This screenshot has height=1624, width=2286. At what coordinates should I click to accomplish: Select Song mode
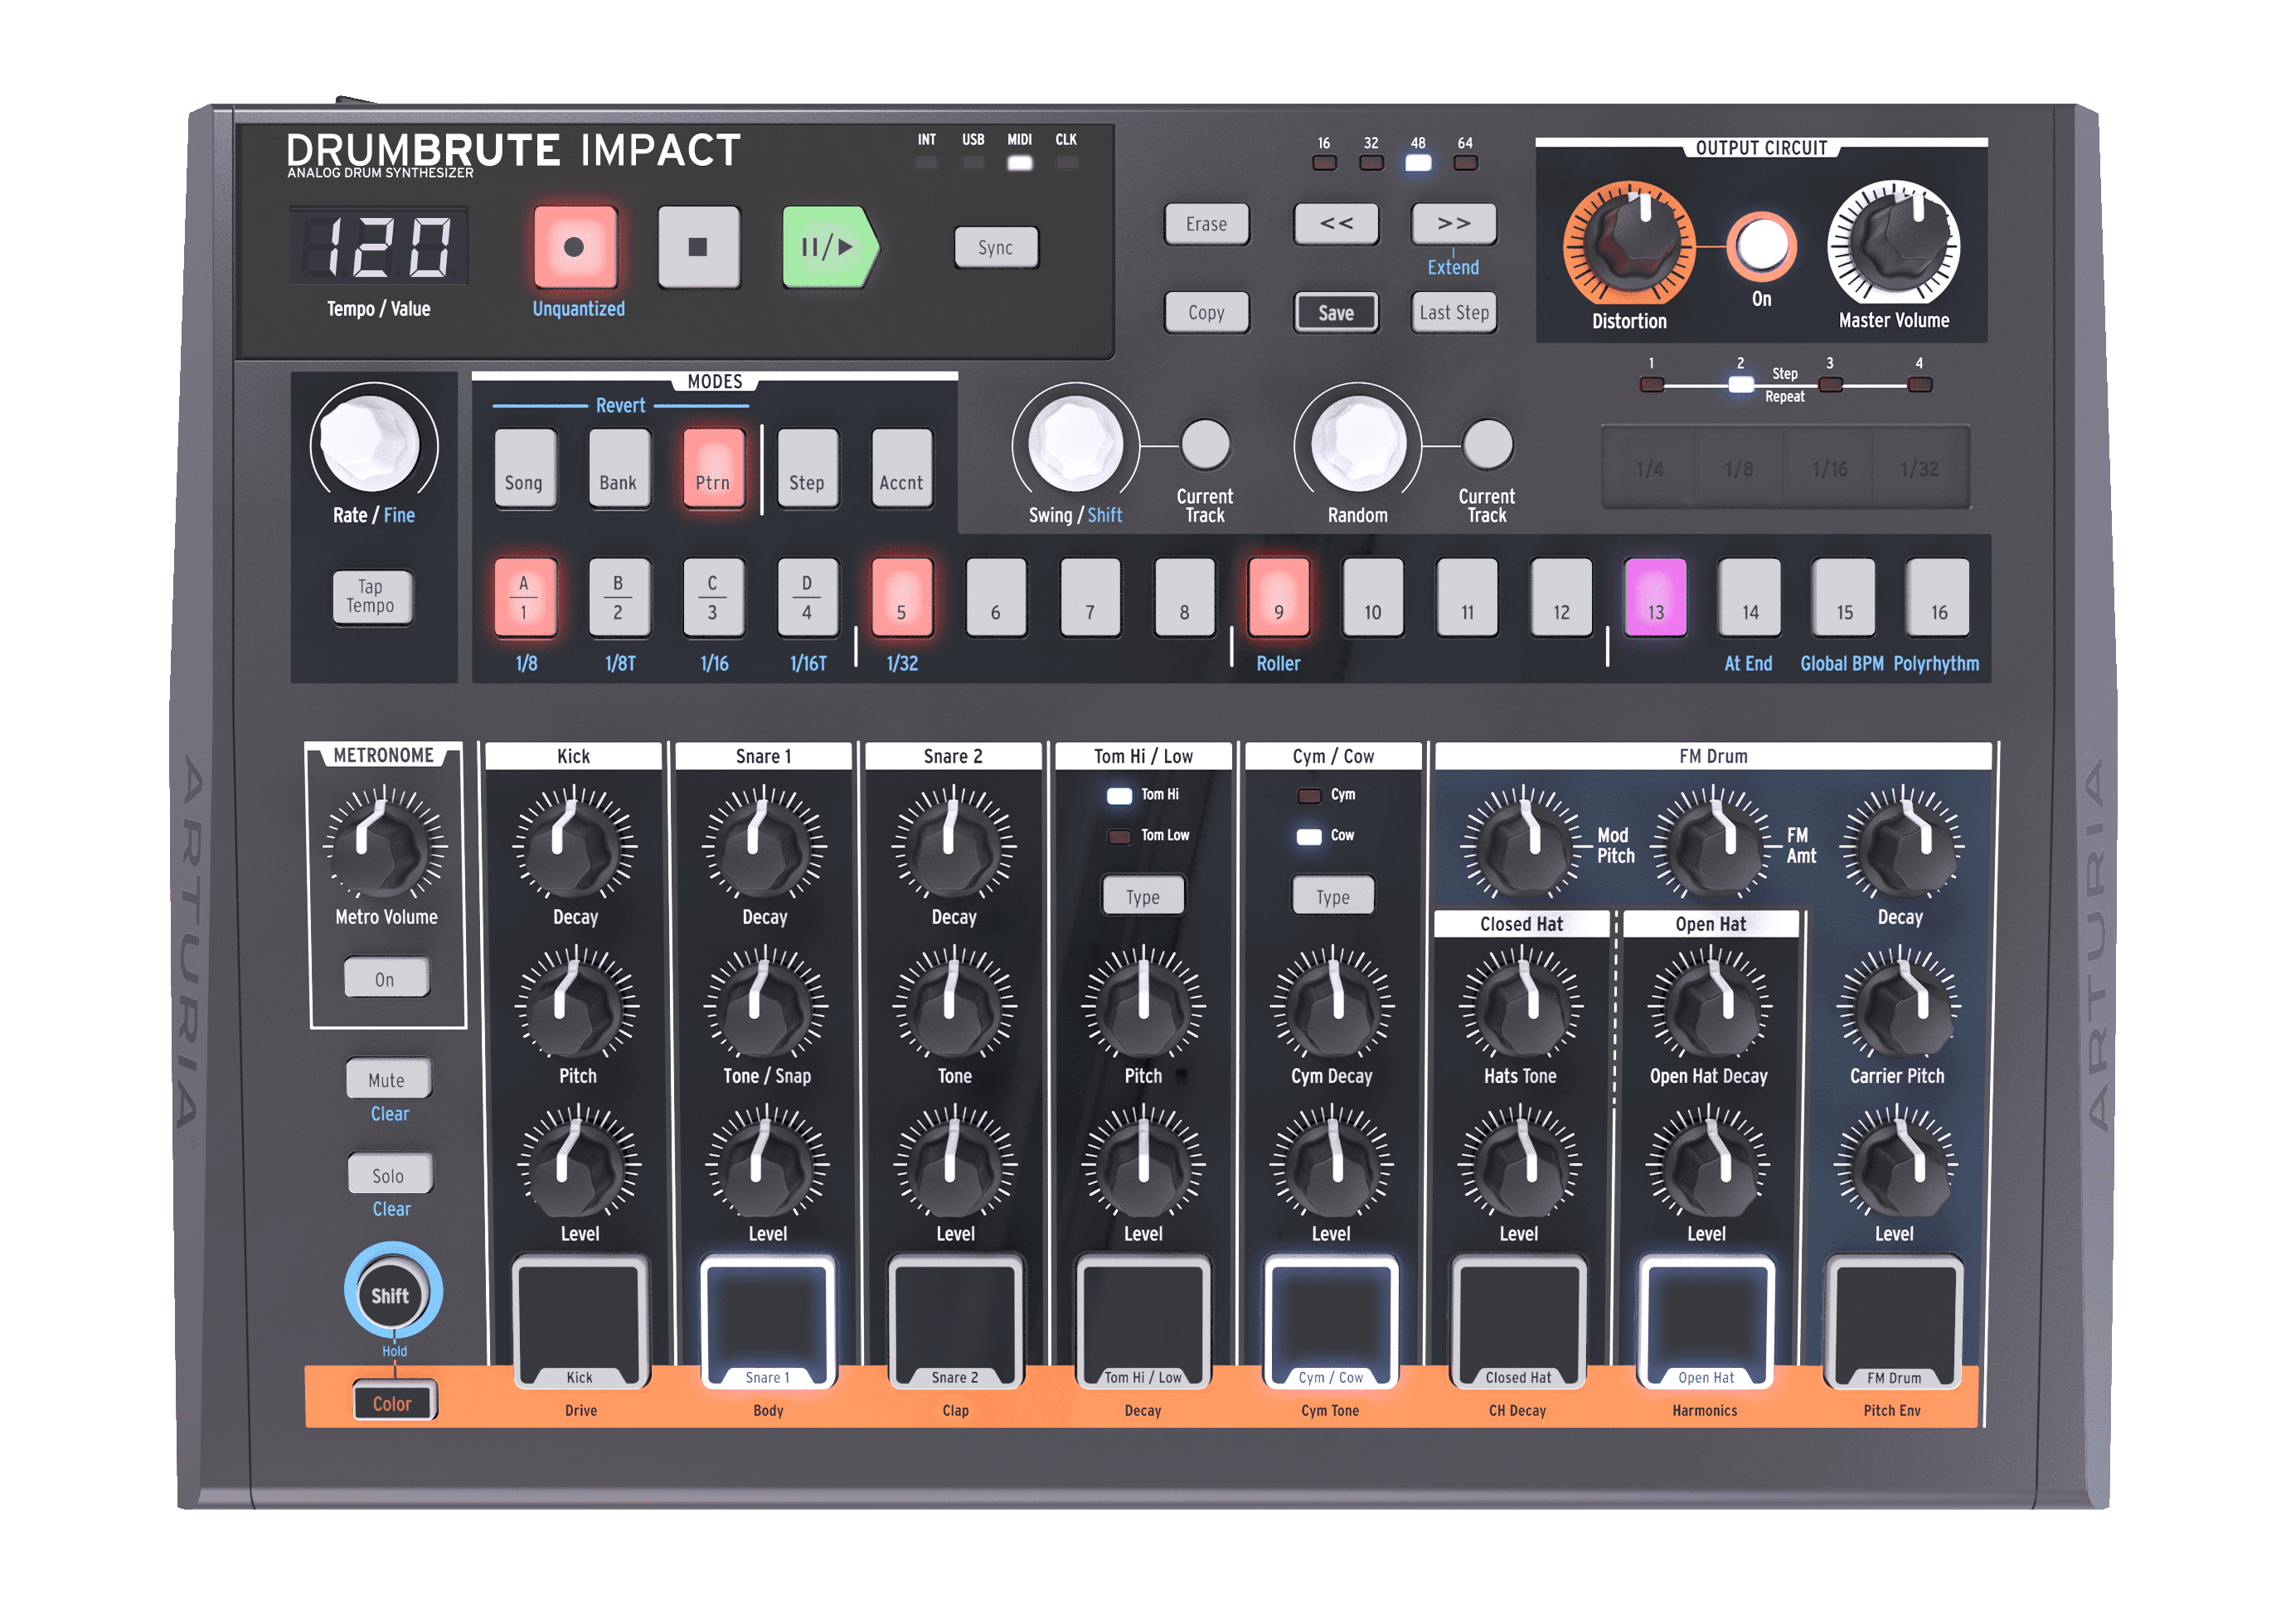pyautogui.click(x=524, y=469)
